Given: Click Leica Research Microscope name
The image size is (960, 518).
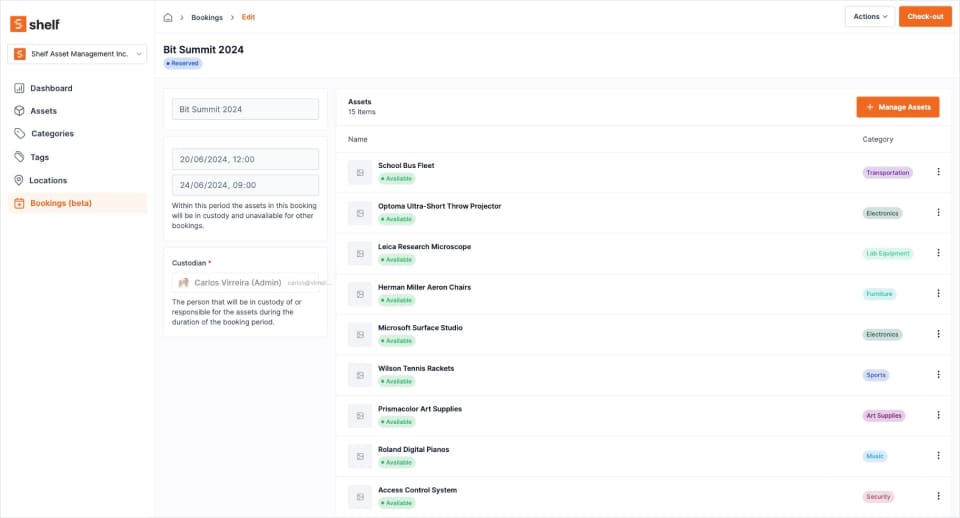Looking at the screenshot, I should (x=424, y=246).
